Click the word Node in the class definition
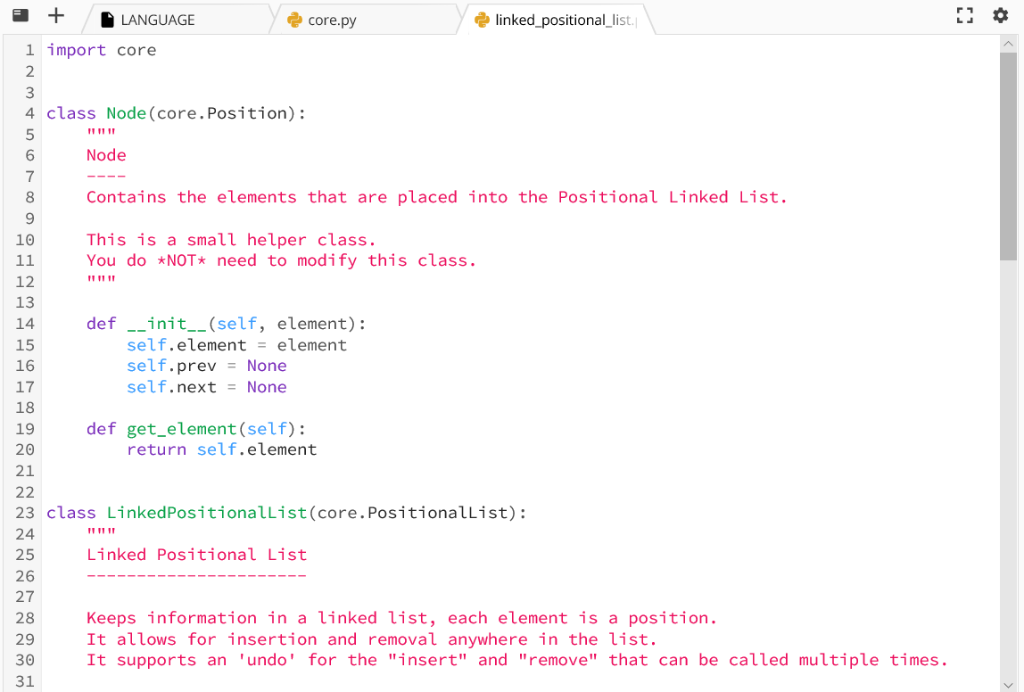1024x692 pixels. click(125, 113)
